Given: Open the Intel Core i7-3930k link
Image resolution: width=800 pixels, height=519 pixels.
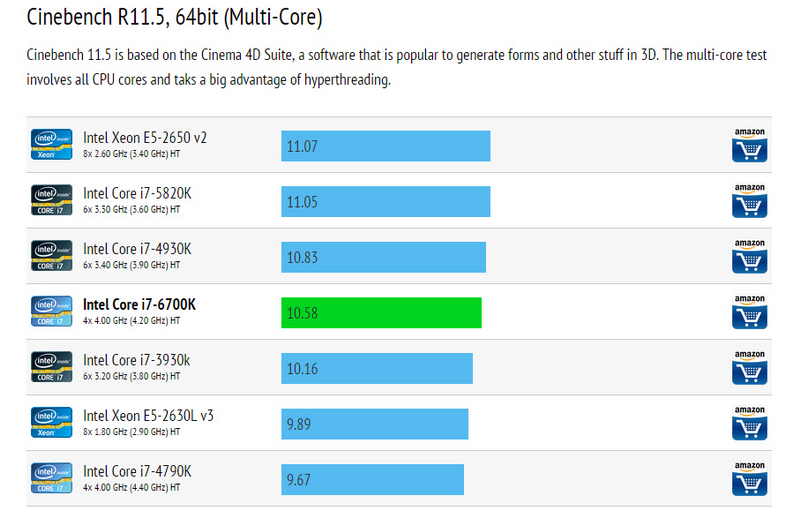Looking at the screenshot, I should [136, 360].
